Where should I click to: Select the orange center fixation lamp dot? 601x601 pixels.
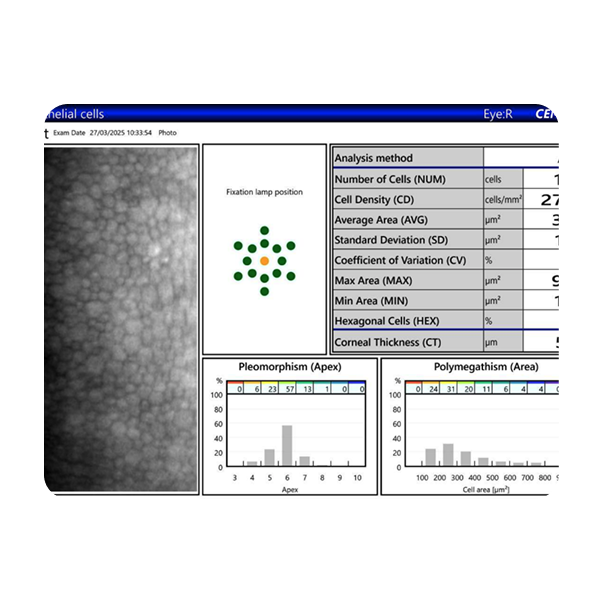[x=264, y=260]
